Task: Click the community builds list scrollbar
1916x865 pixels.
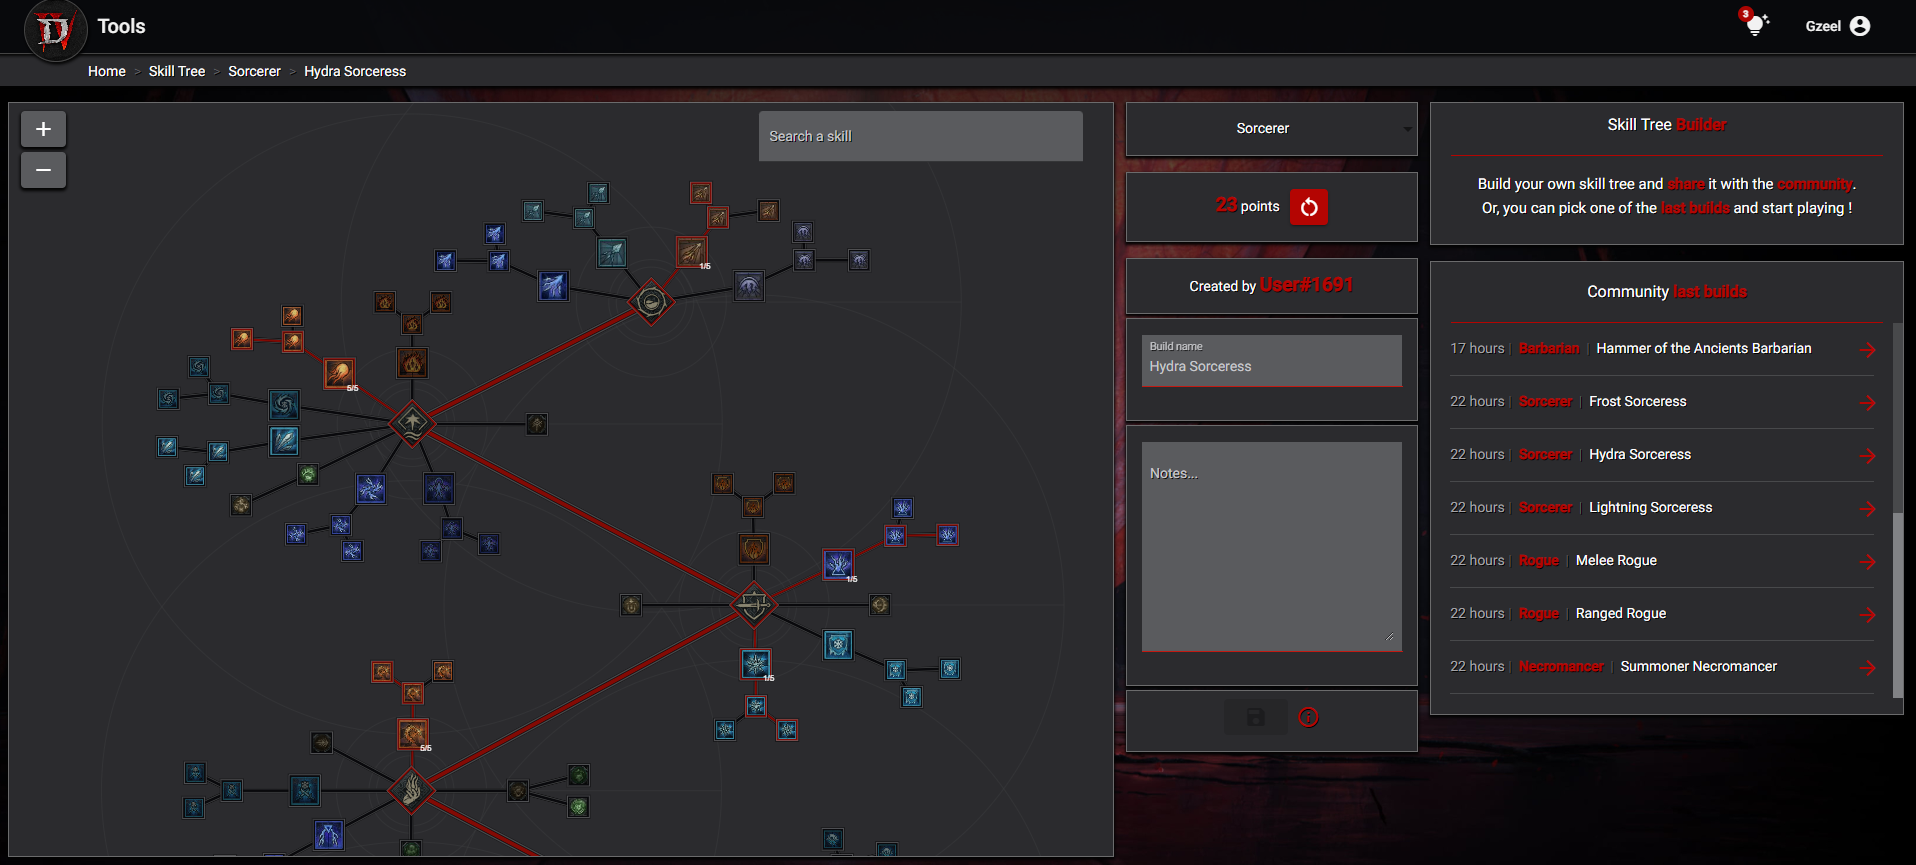Action: click(x=1898, y=605)
